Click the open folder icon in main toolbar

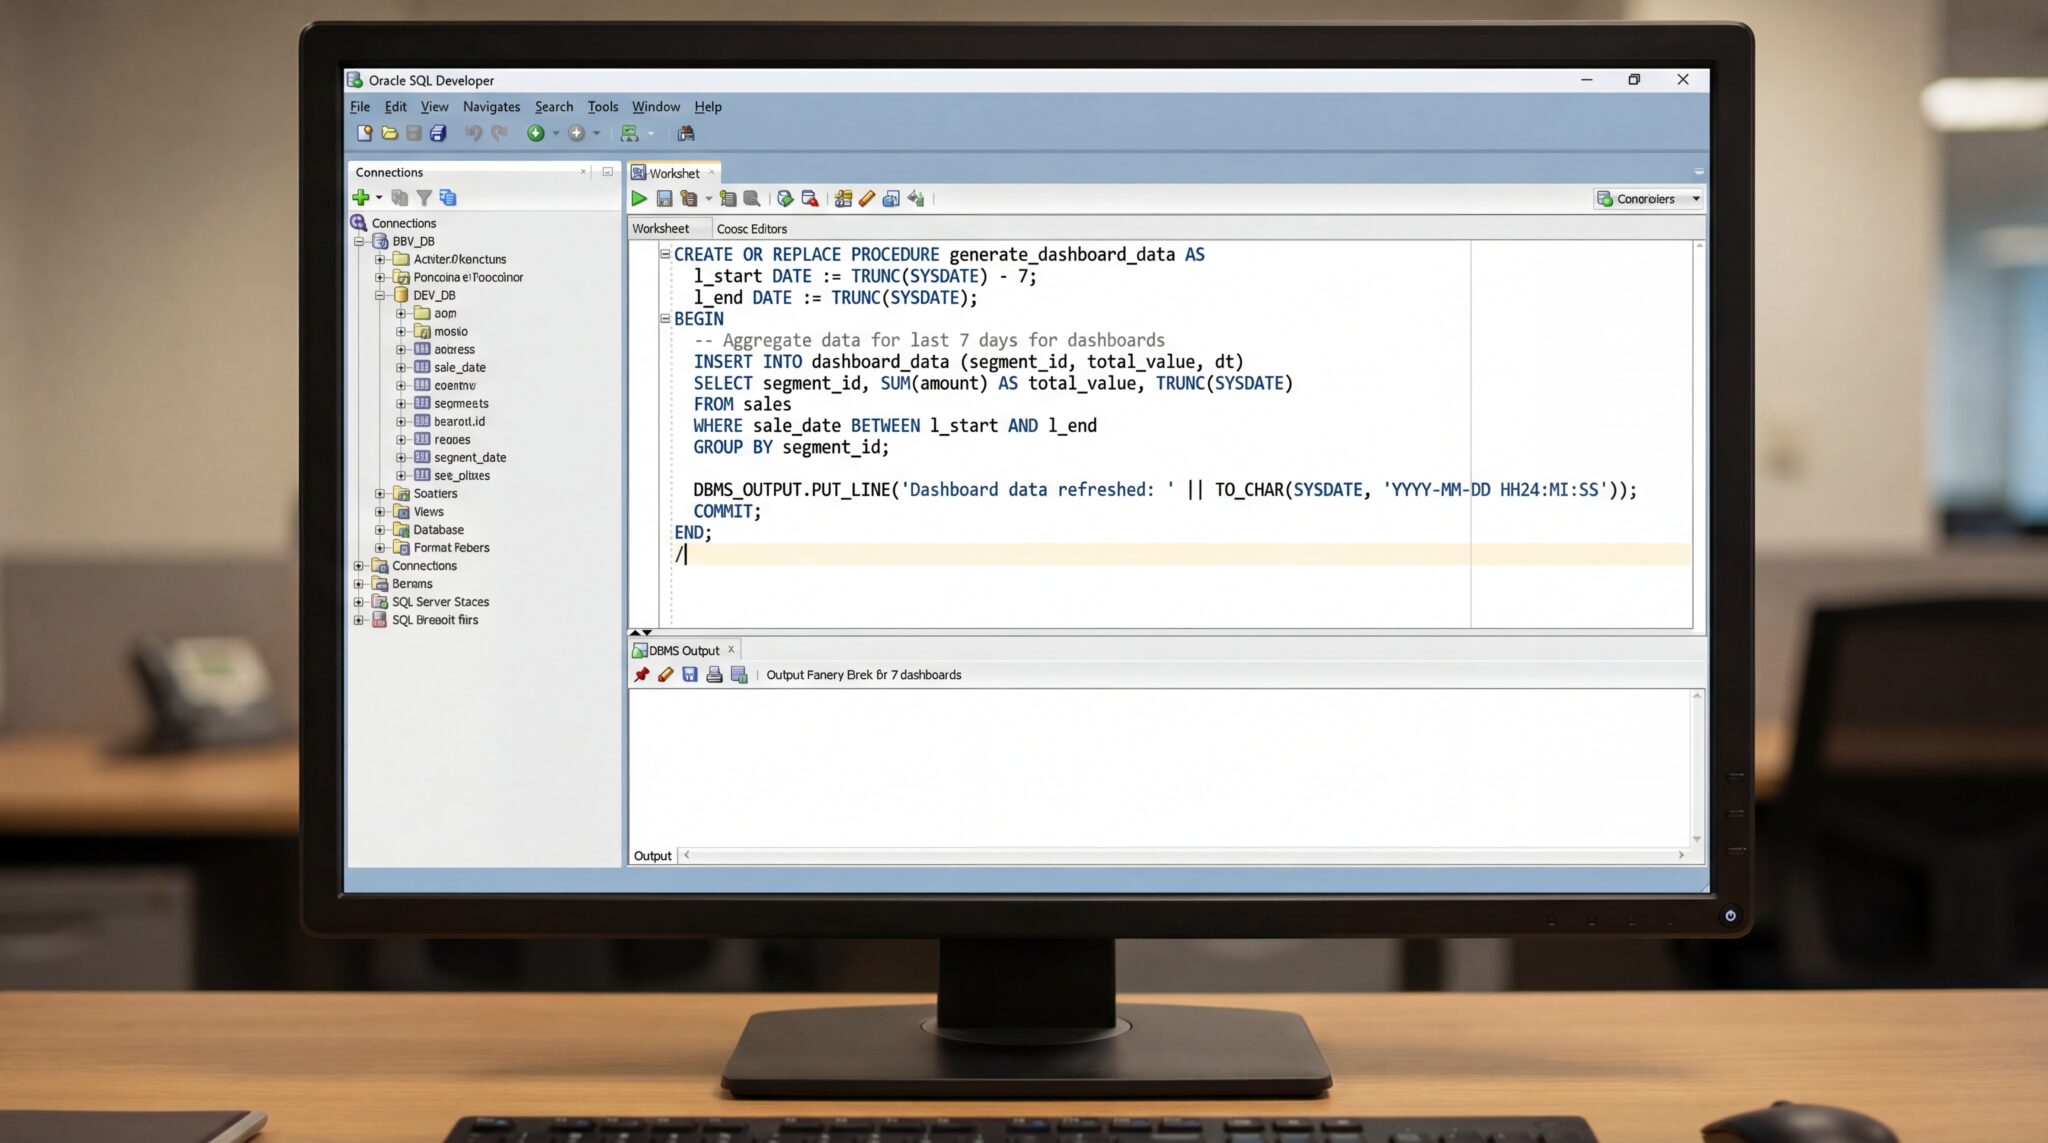pos(389,133)
